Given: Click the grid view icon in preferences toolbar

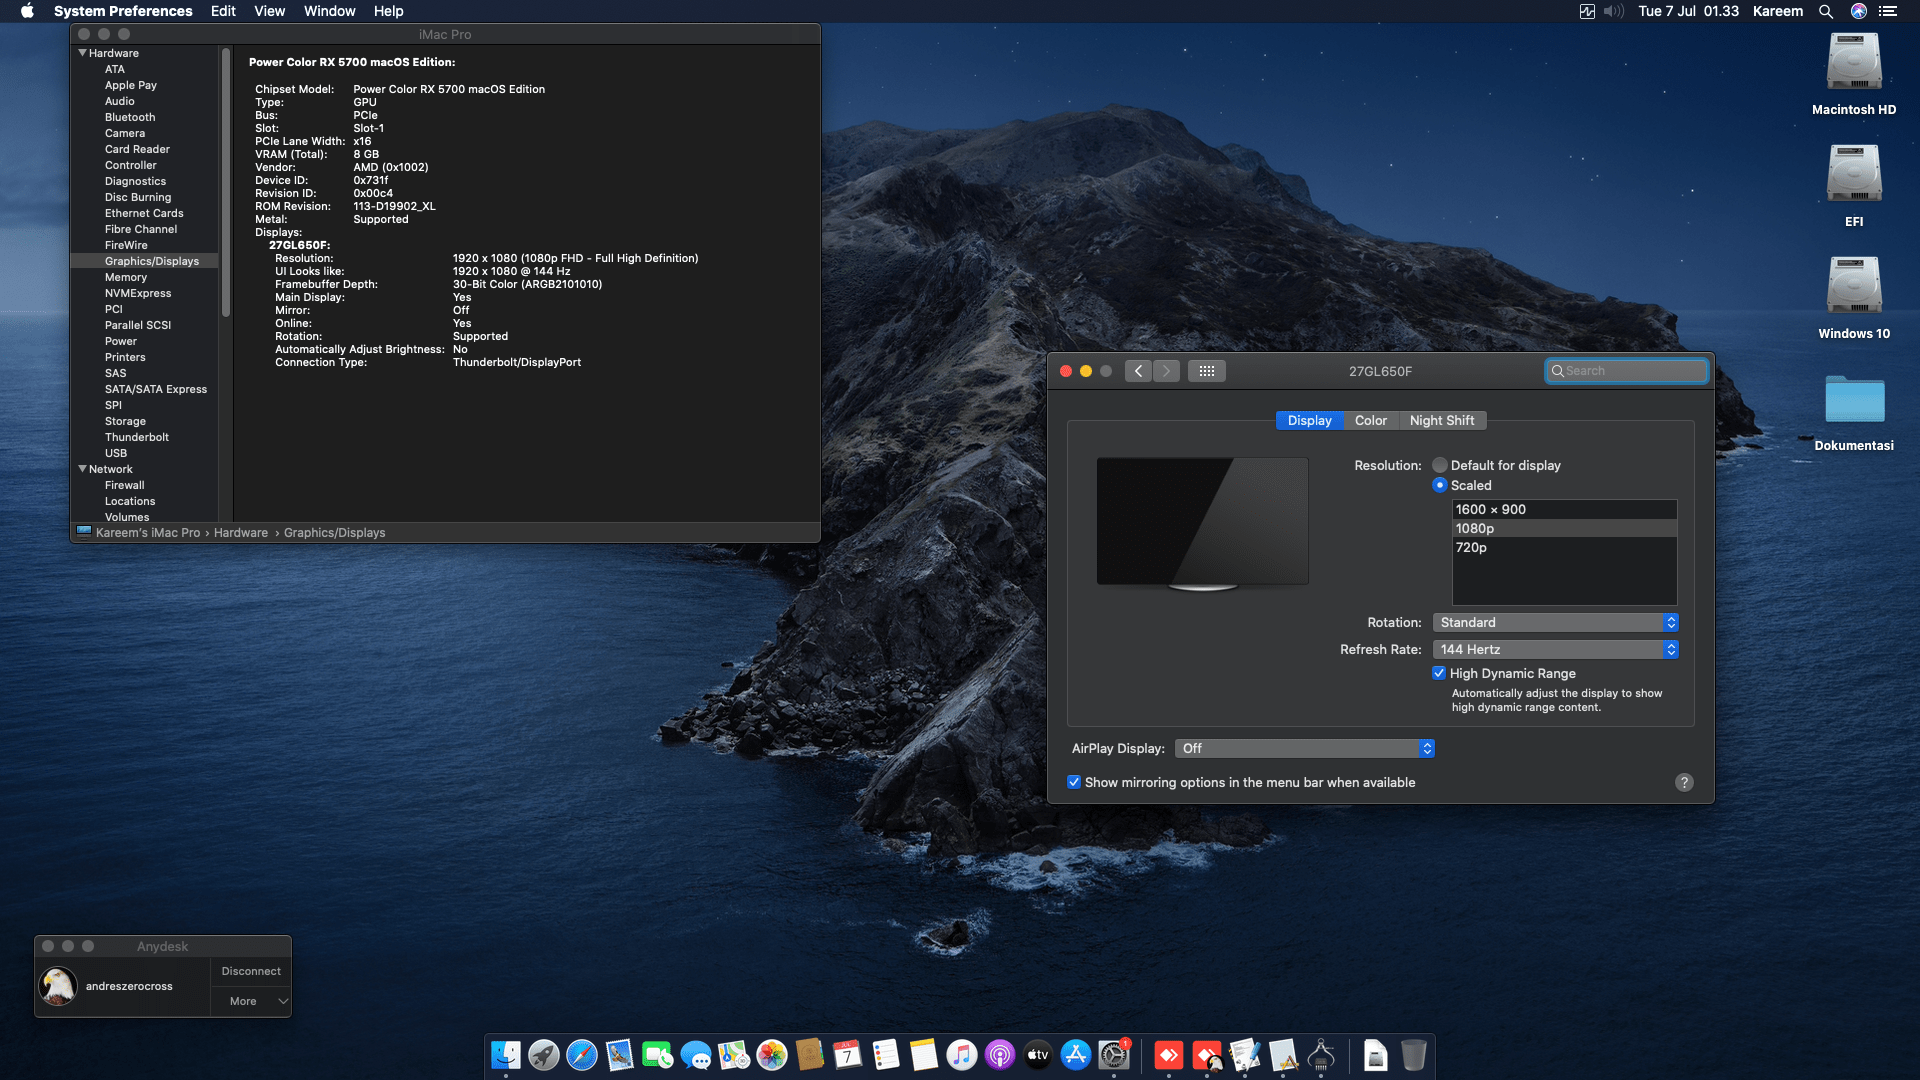Looking at the screenshot, I should tap(1207, 370).
